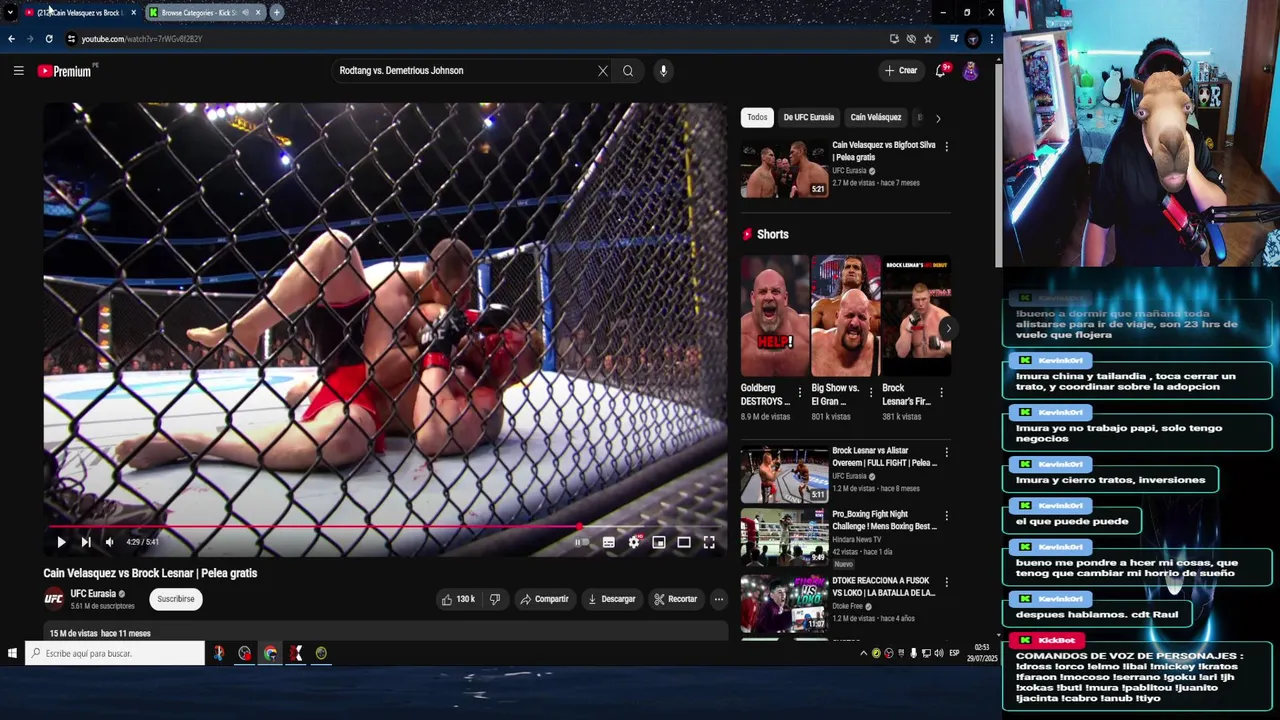Image resolution: width=1280 pixels, height=720 pixels.
Task: Open the UFC Eurasia channel name link
Action: 93,594
